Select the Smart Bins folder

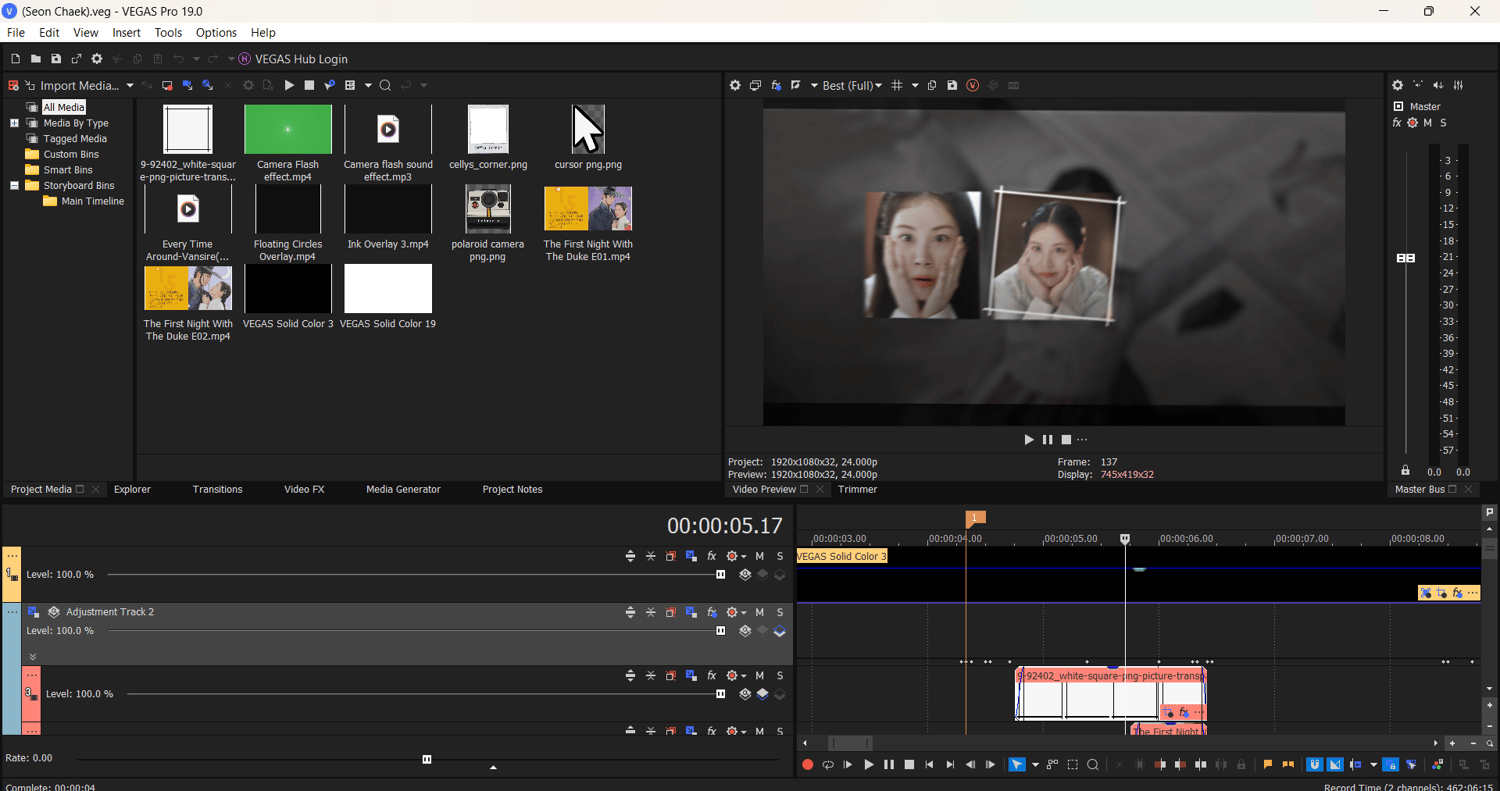point(68,170)
